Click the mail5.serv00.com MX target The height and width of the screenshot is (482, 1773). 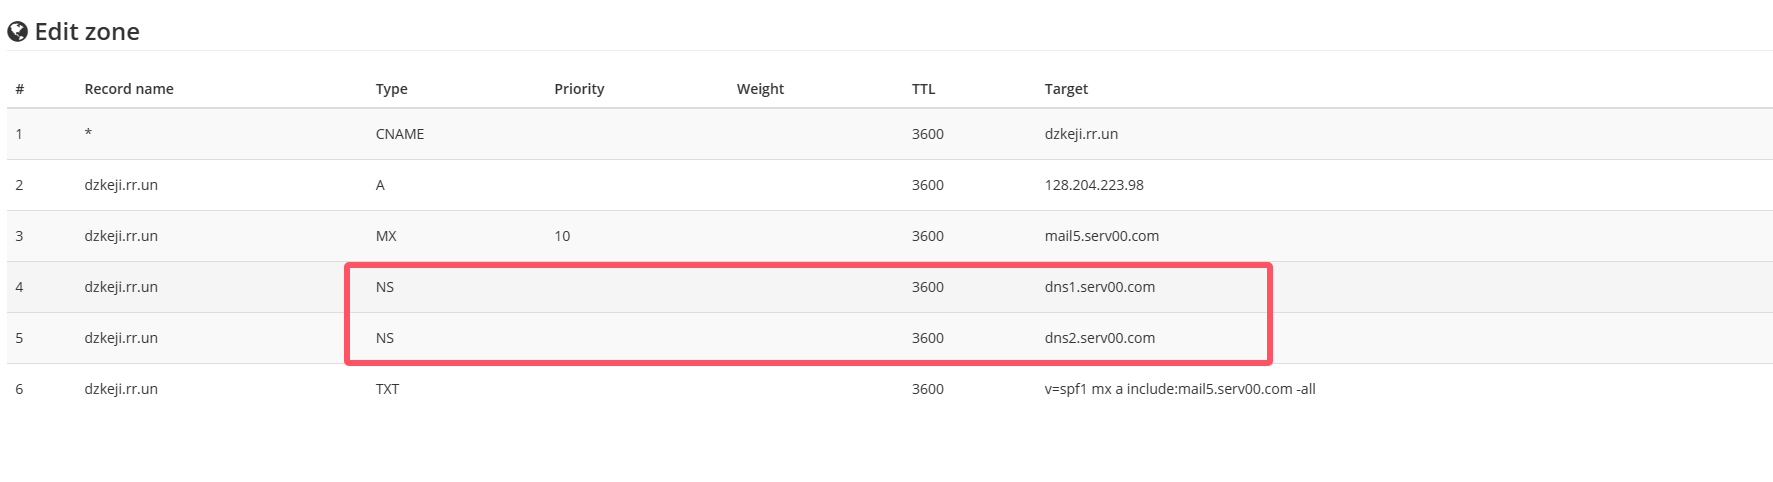click(1102, 236)
